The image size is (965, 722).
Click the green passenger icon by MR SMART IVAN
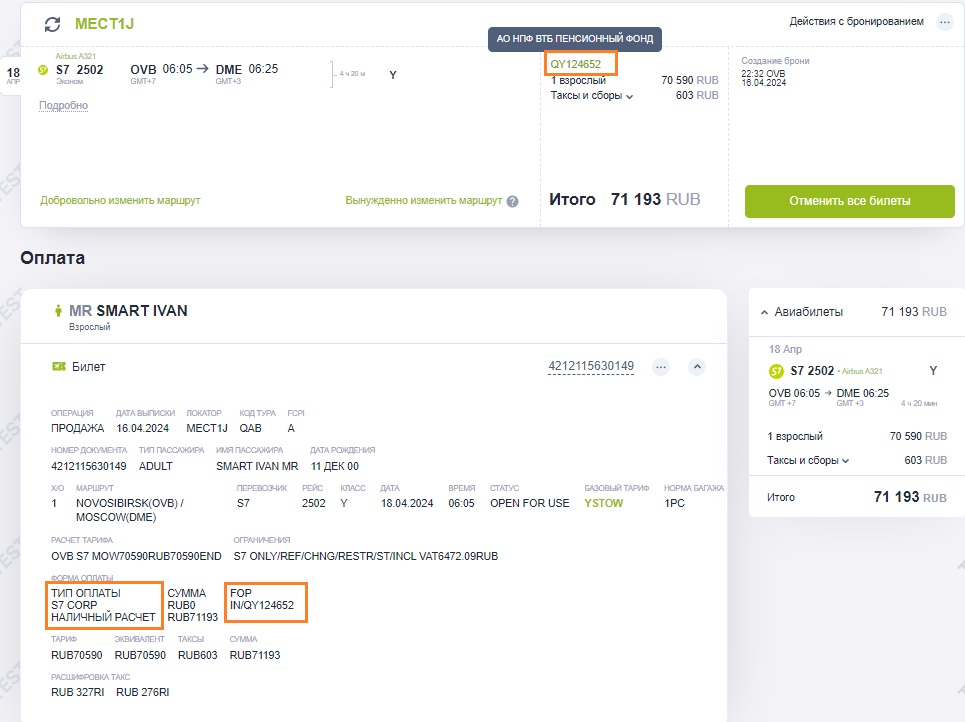point(58,311)
